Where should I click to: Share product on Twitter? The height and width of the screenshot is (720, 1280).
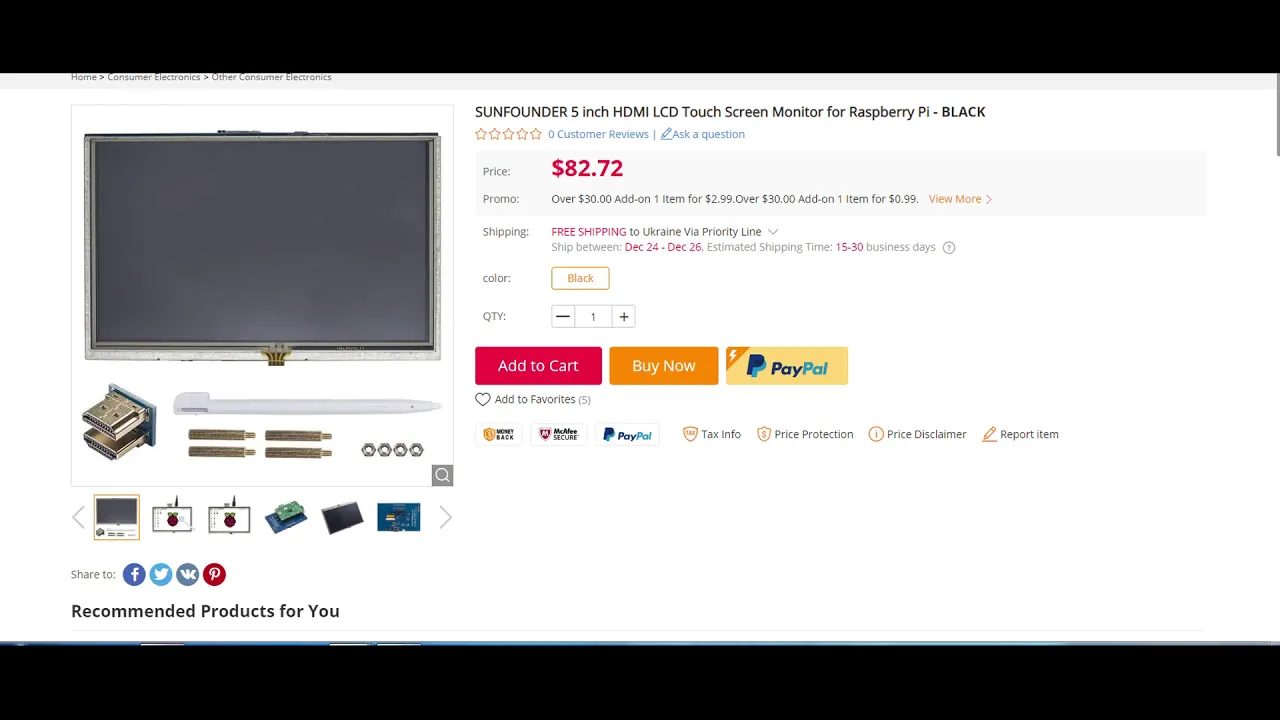161,574
